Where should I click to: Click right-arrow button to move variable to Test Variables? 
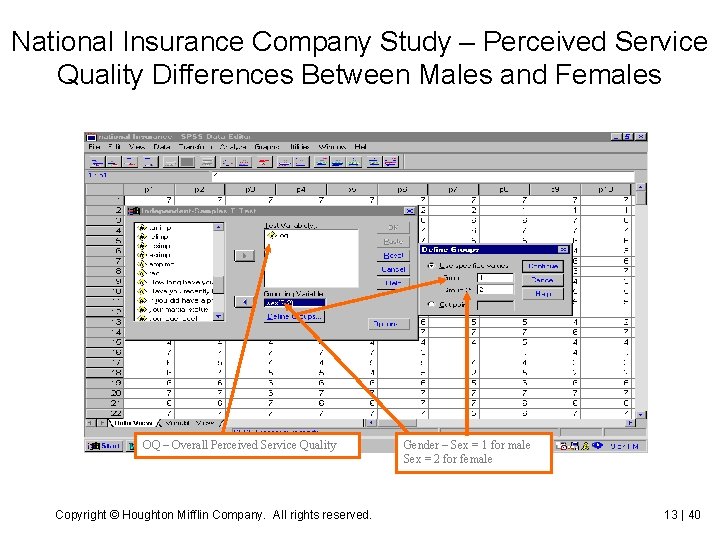pyautogui.click(x=244, y=255)
